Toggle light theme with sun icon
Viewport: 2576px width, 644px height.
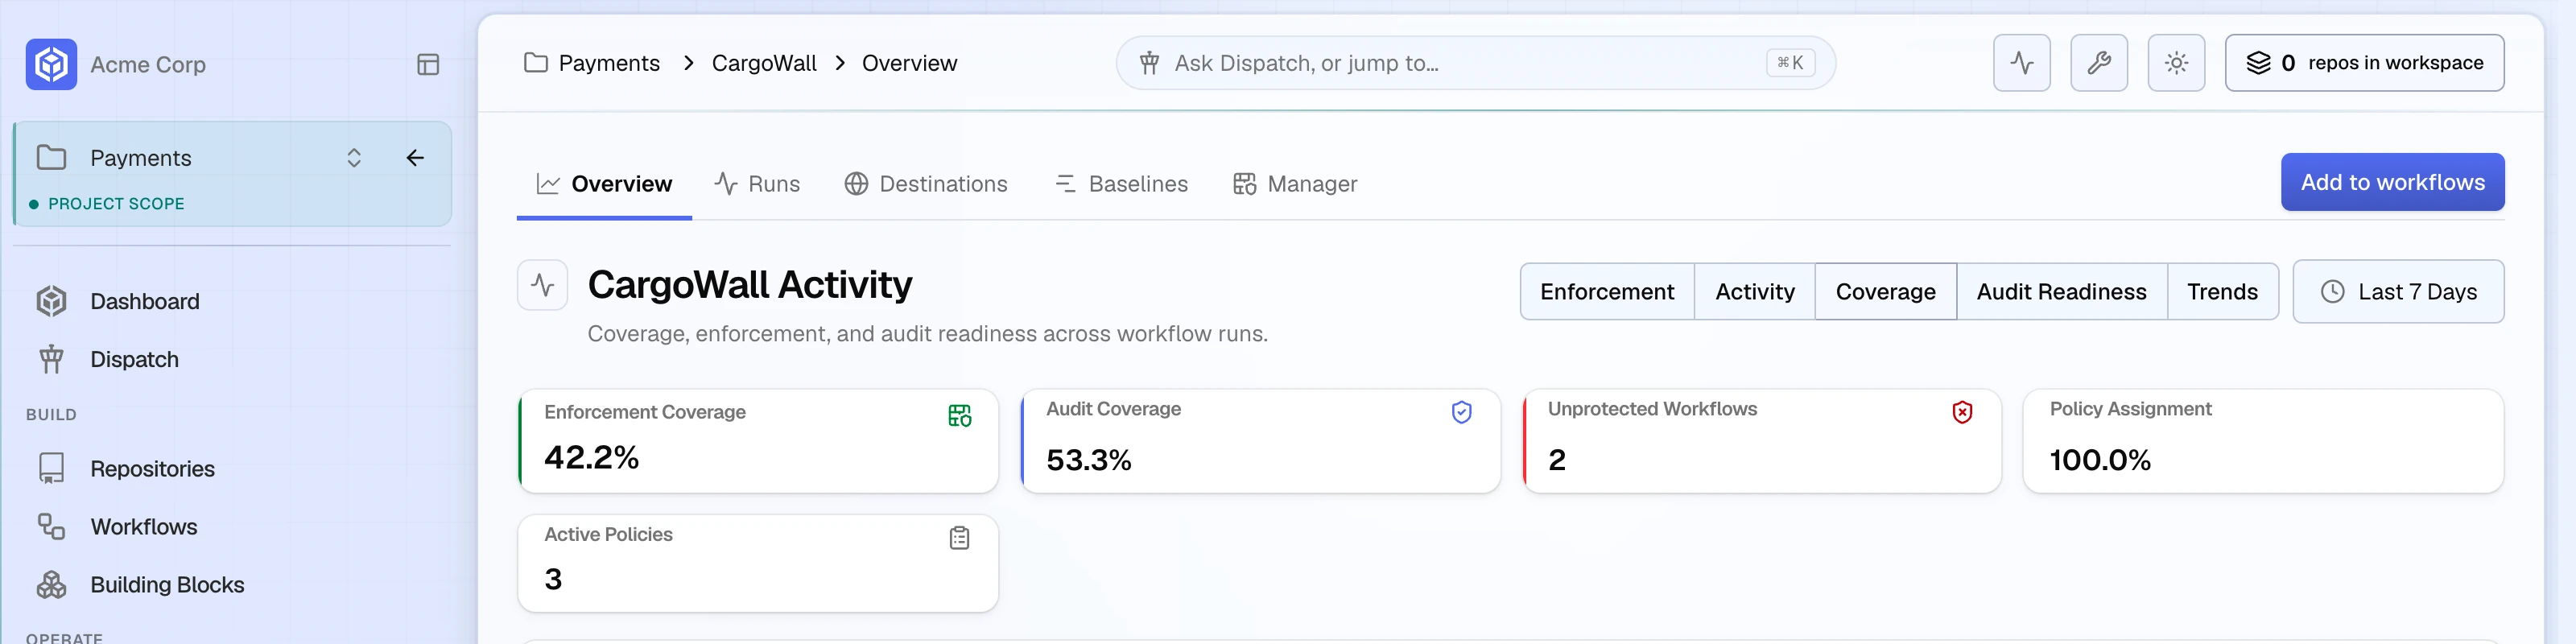coord(2176,63)
